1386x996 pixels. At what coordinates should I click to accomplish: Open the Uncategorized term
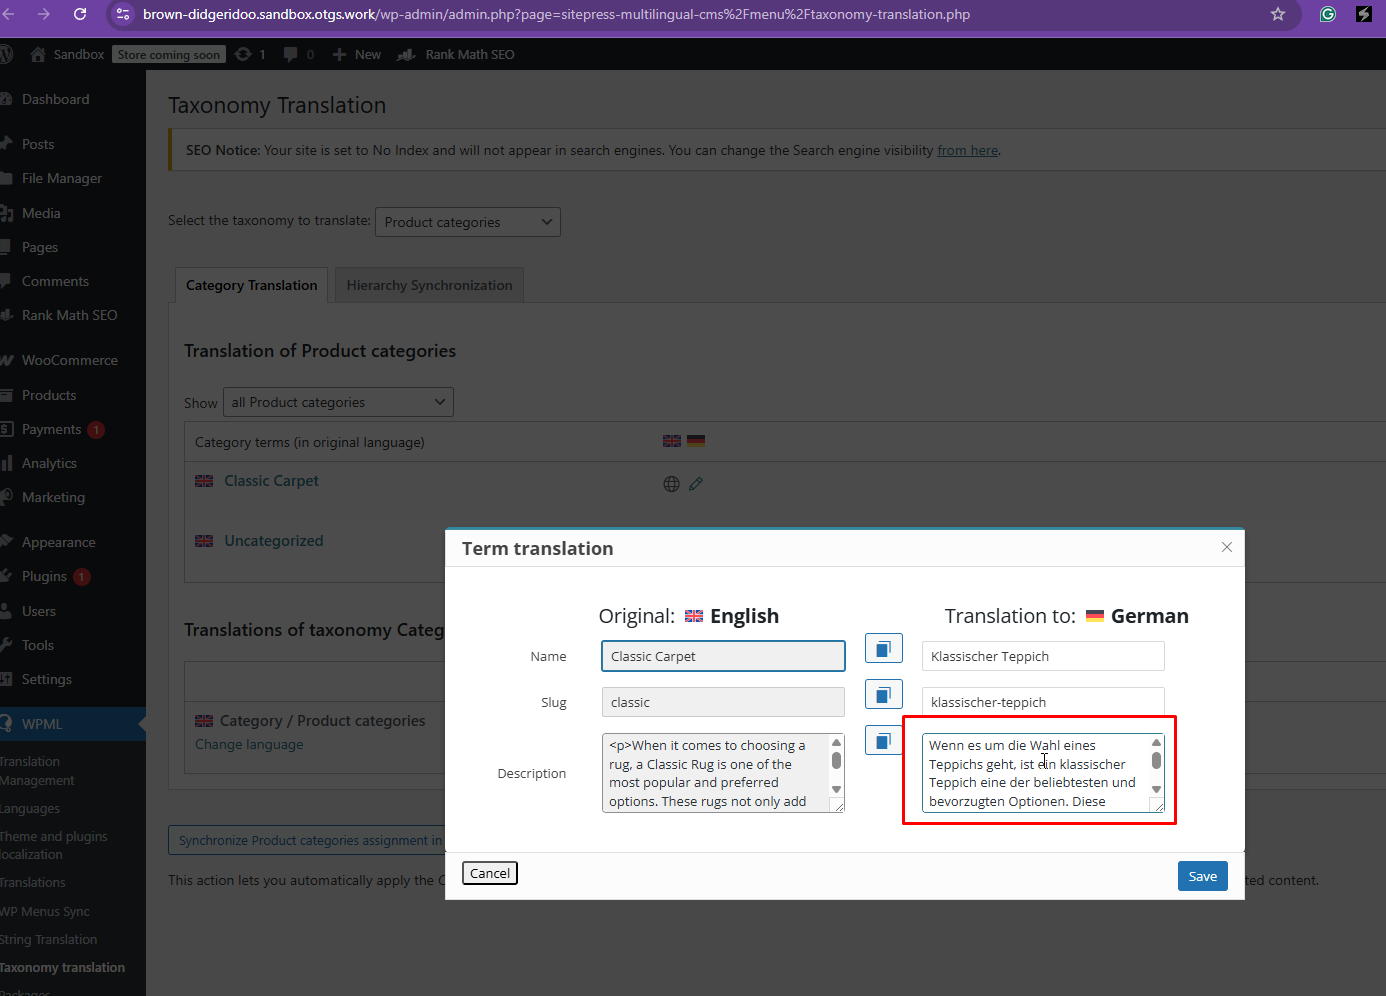pyautogui.click(x=274, y=541)
